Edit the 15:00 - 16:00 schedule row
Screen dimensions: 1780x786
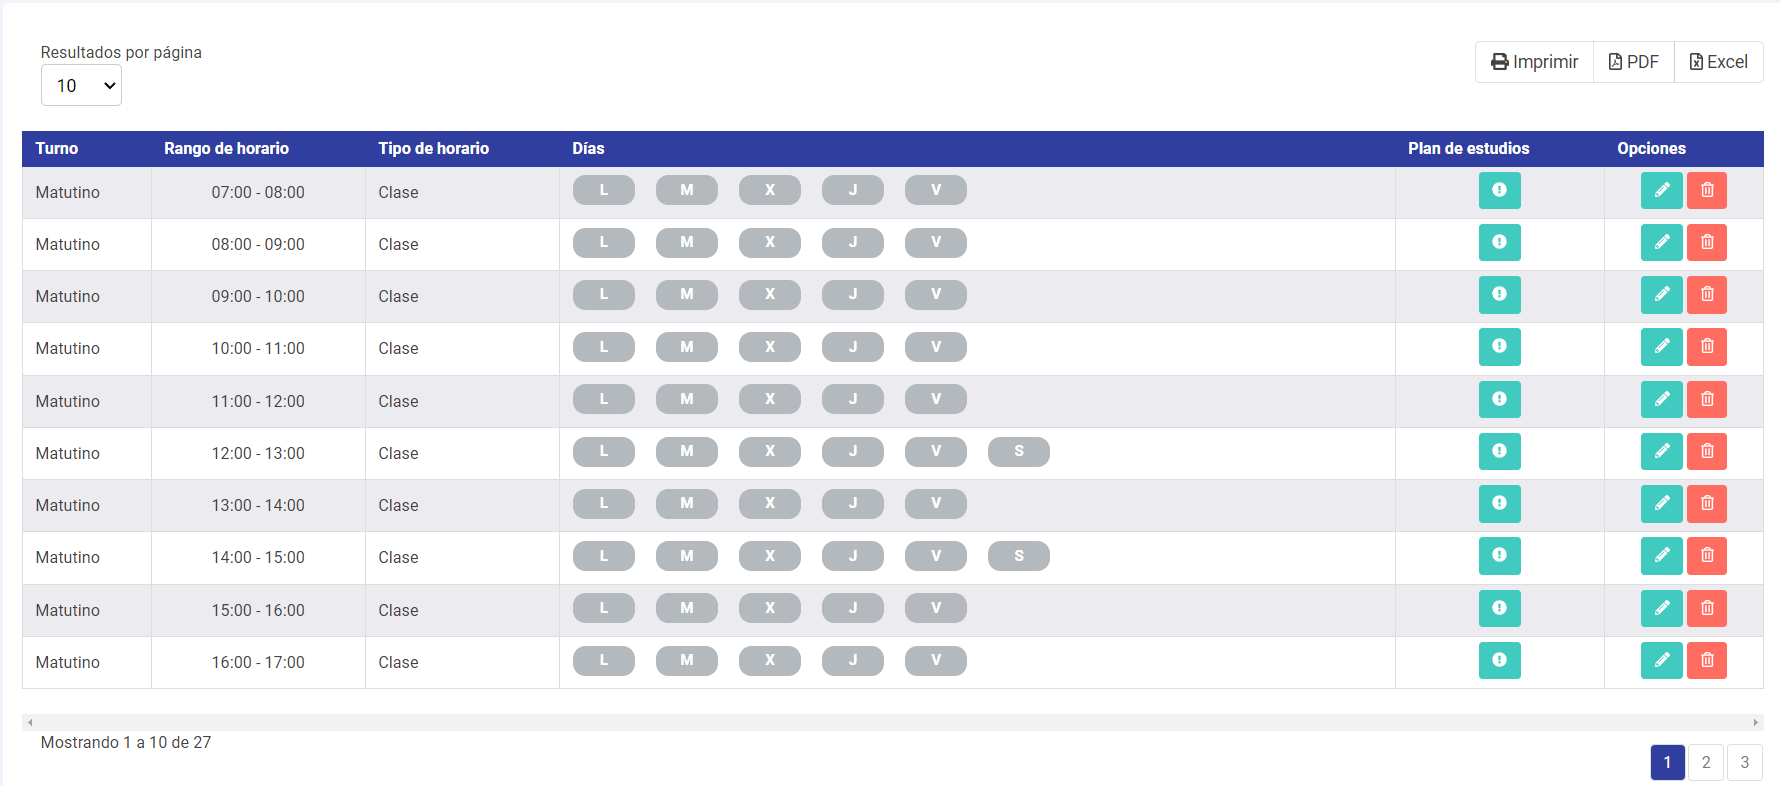(1661, 608)
